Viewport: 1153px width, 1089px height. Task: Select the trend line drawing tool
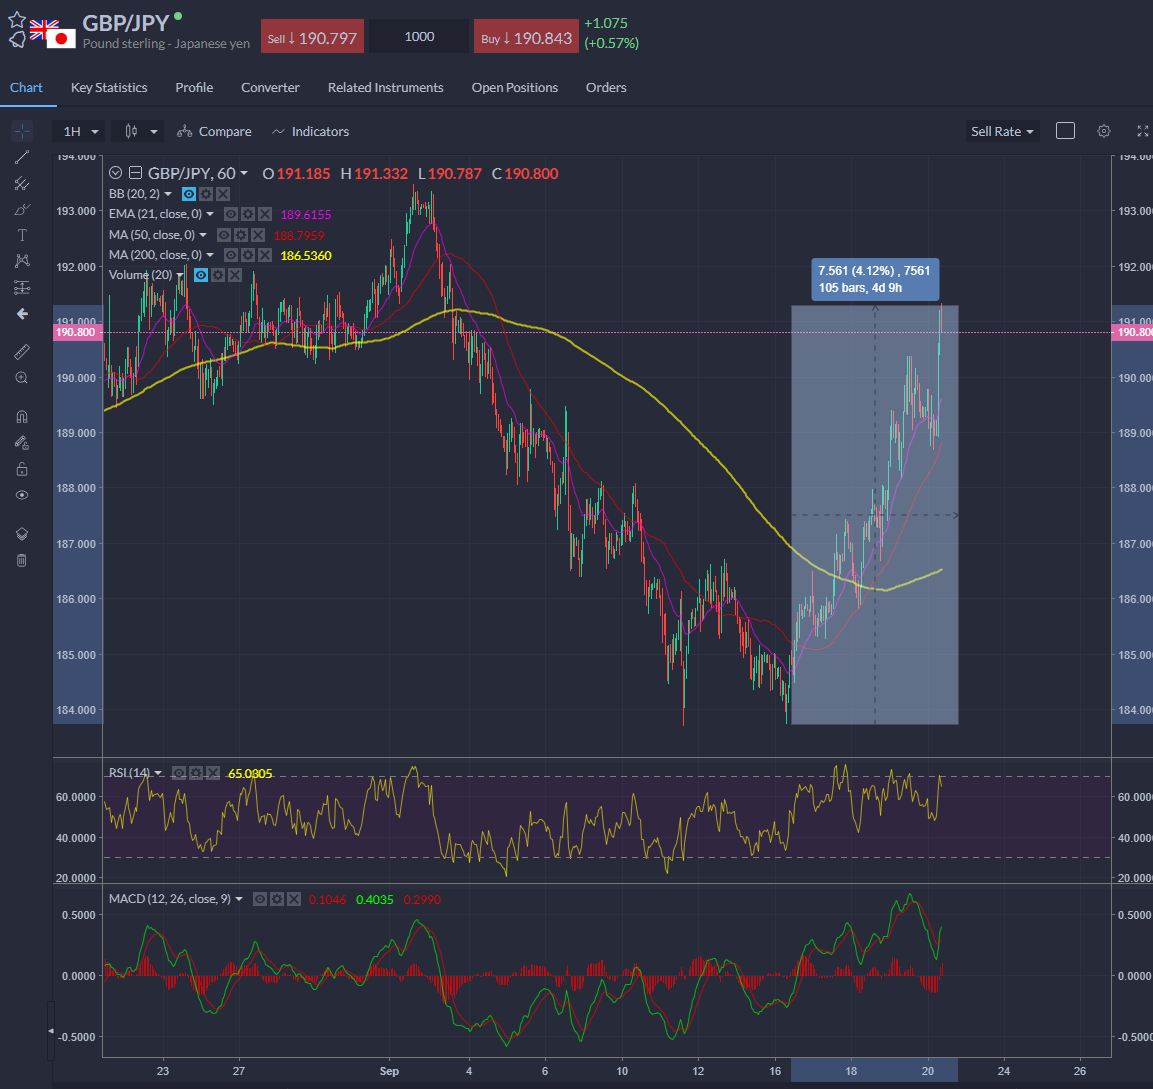point(22,157)
